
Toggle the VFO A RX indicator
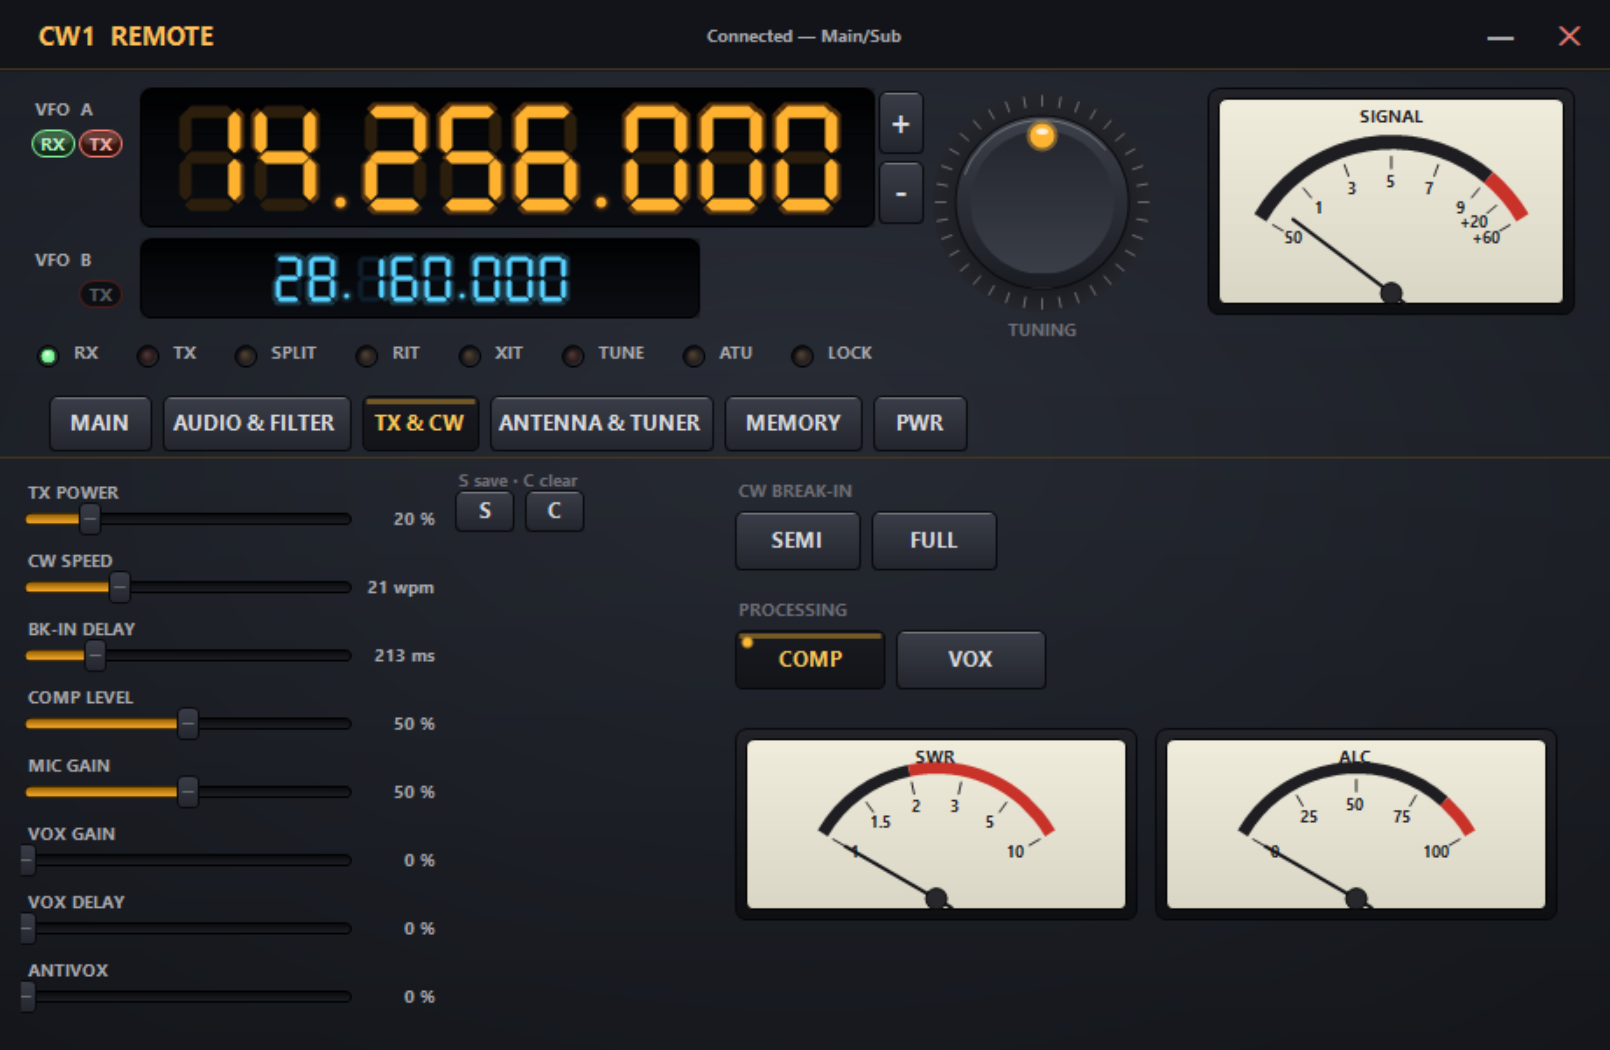(x=53, y=144)
